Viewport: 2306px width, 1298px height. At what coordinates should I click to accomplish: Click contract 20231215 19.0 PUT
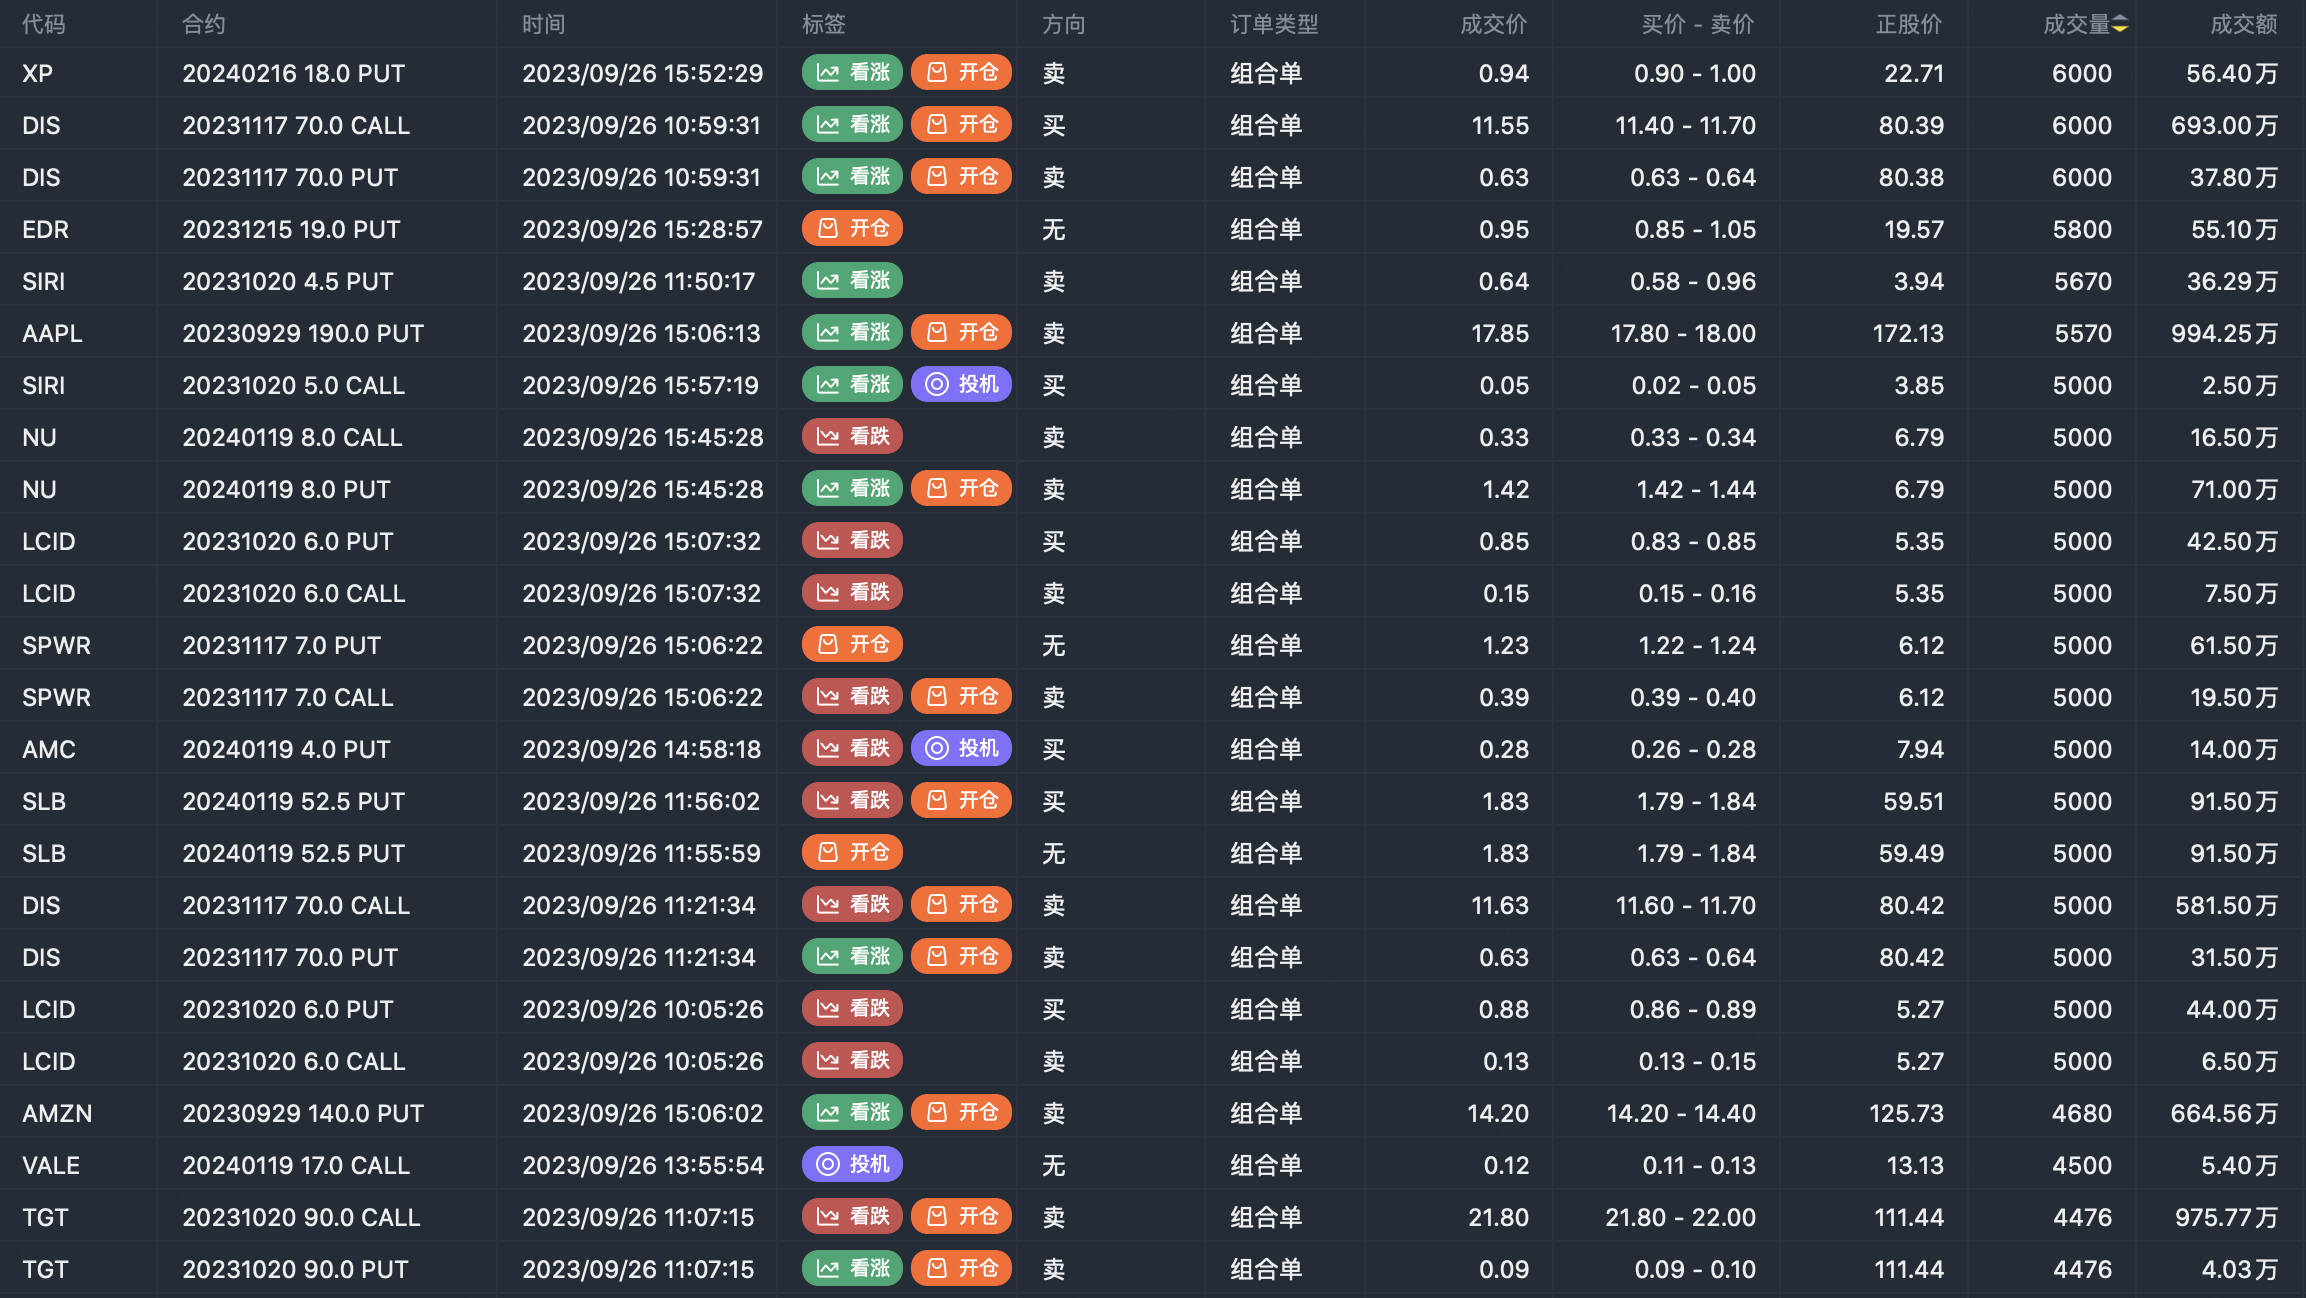point(291,229)
